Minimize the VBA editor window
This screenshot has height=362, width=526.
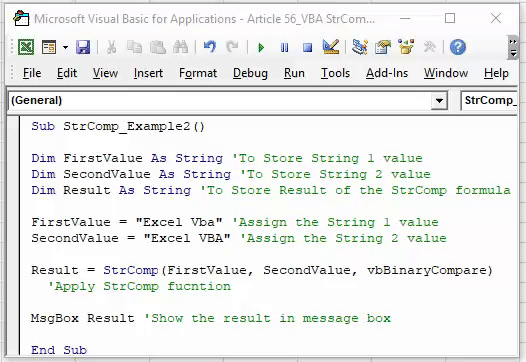405,18
